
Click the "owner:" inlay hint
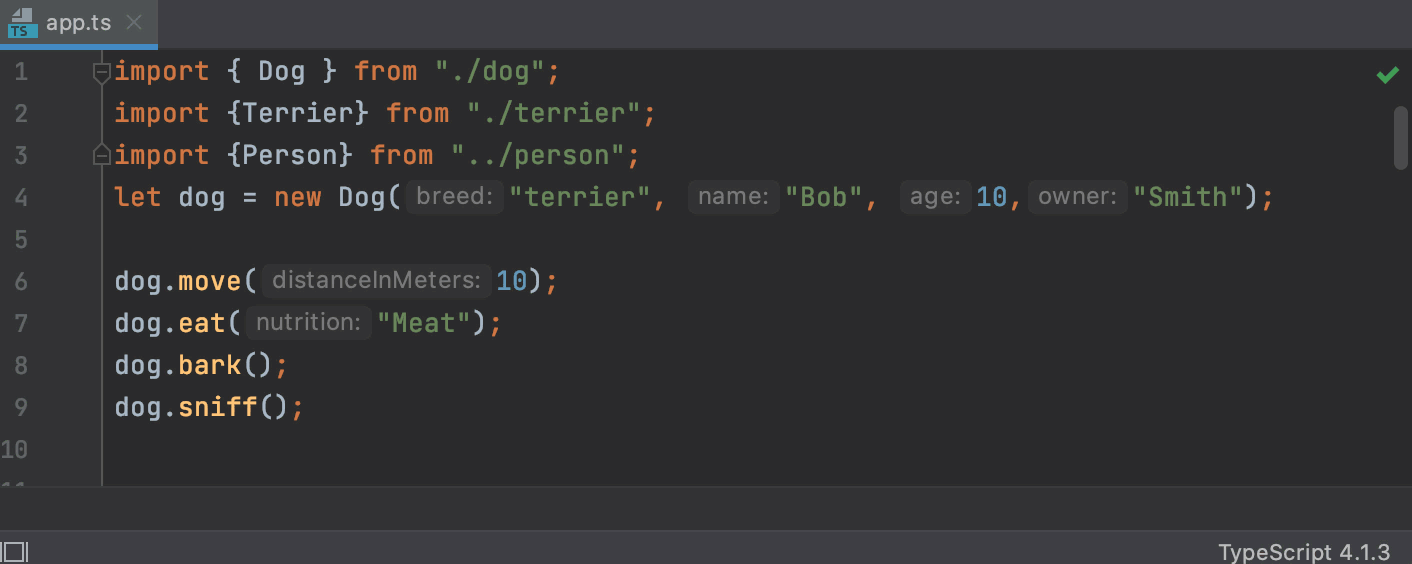(1077, 197)
